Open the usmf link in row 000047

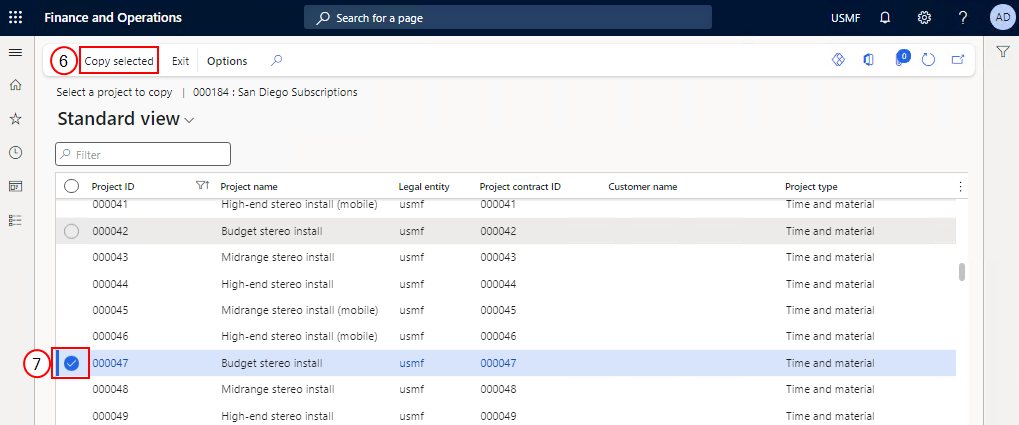coord(411,363)
